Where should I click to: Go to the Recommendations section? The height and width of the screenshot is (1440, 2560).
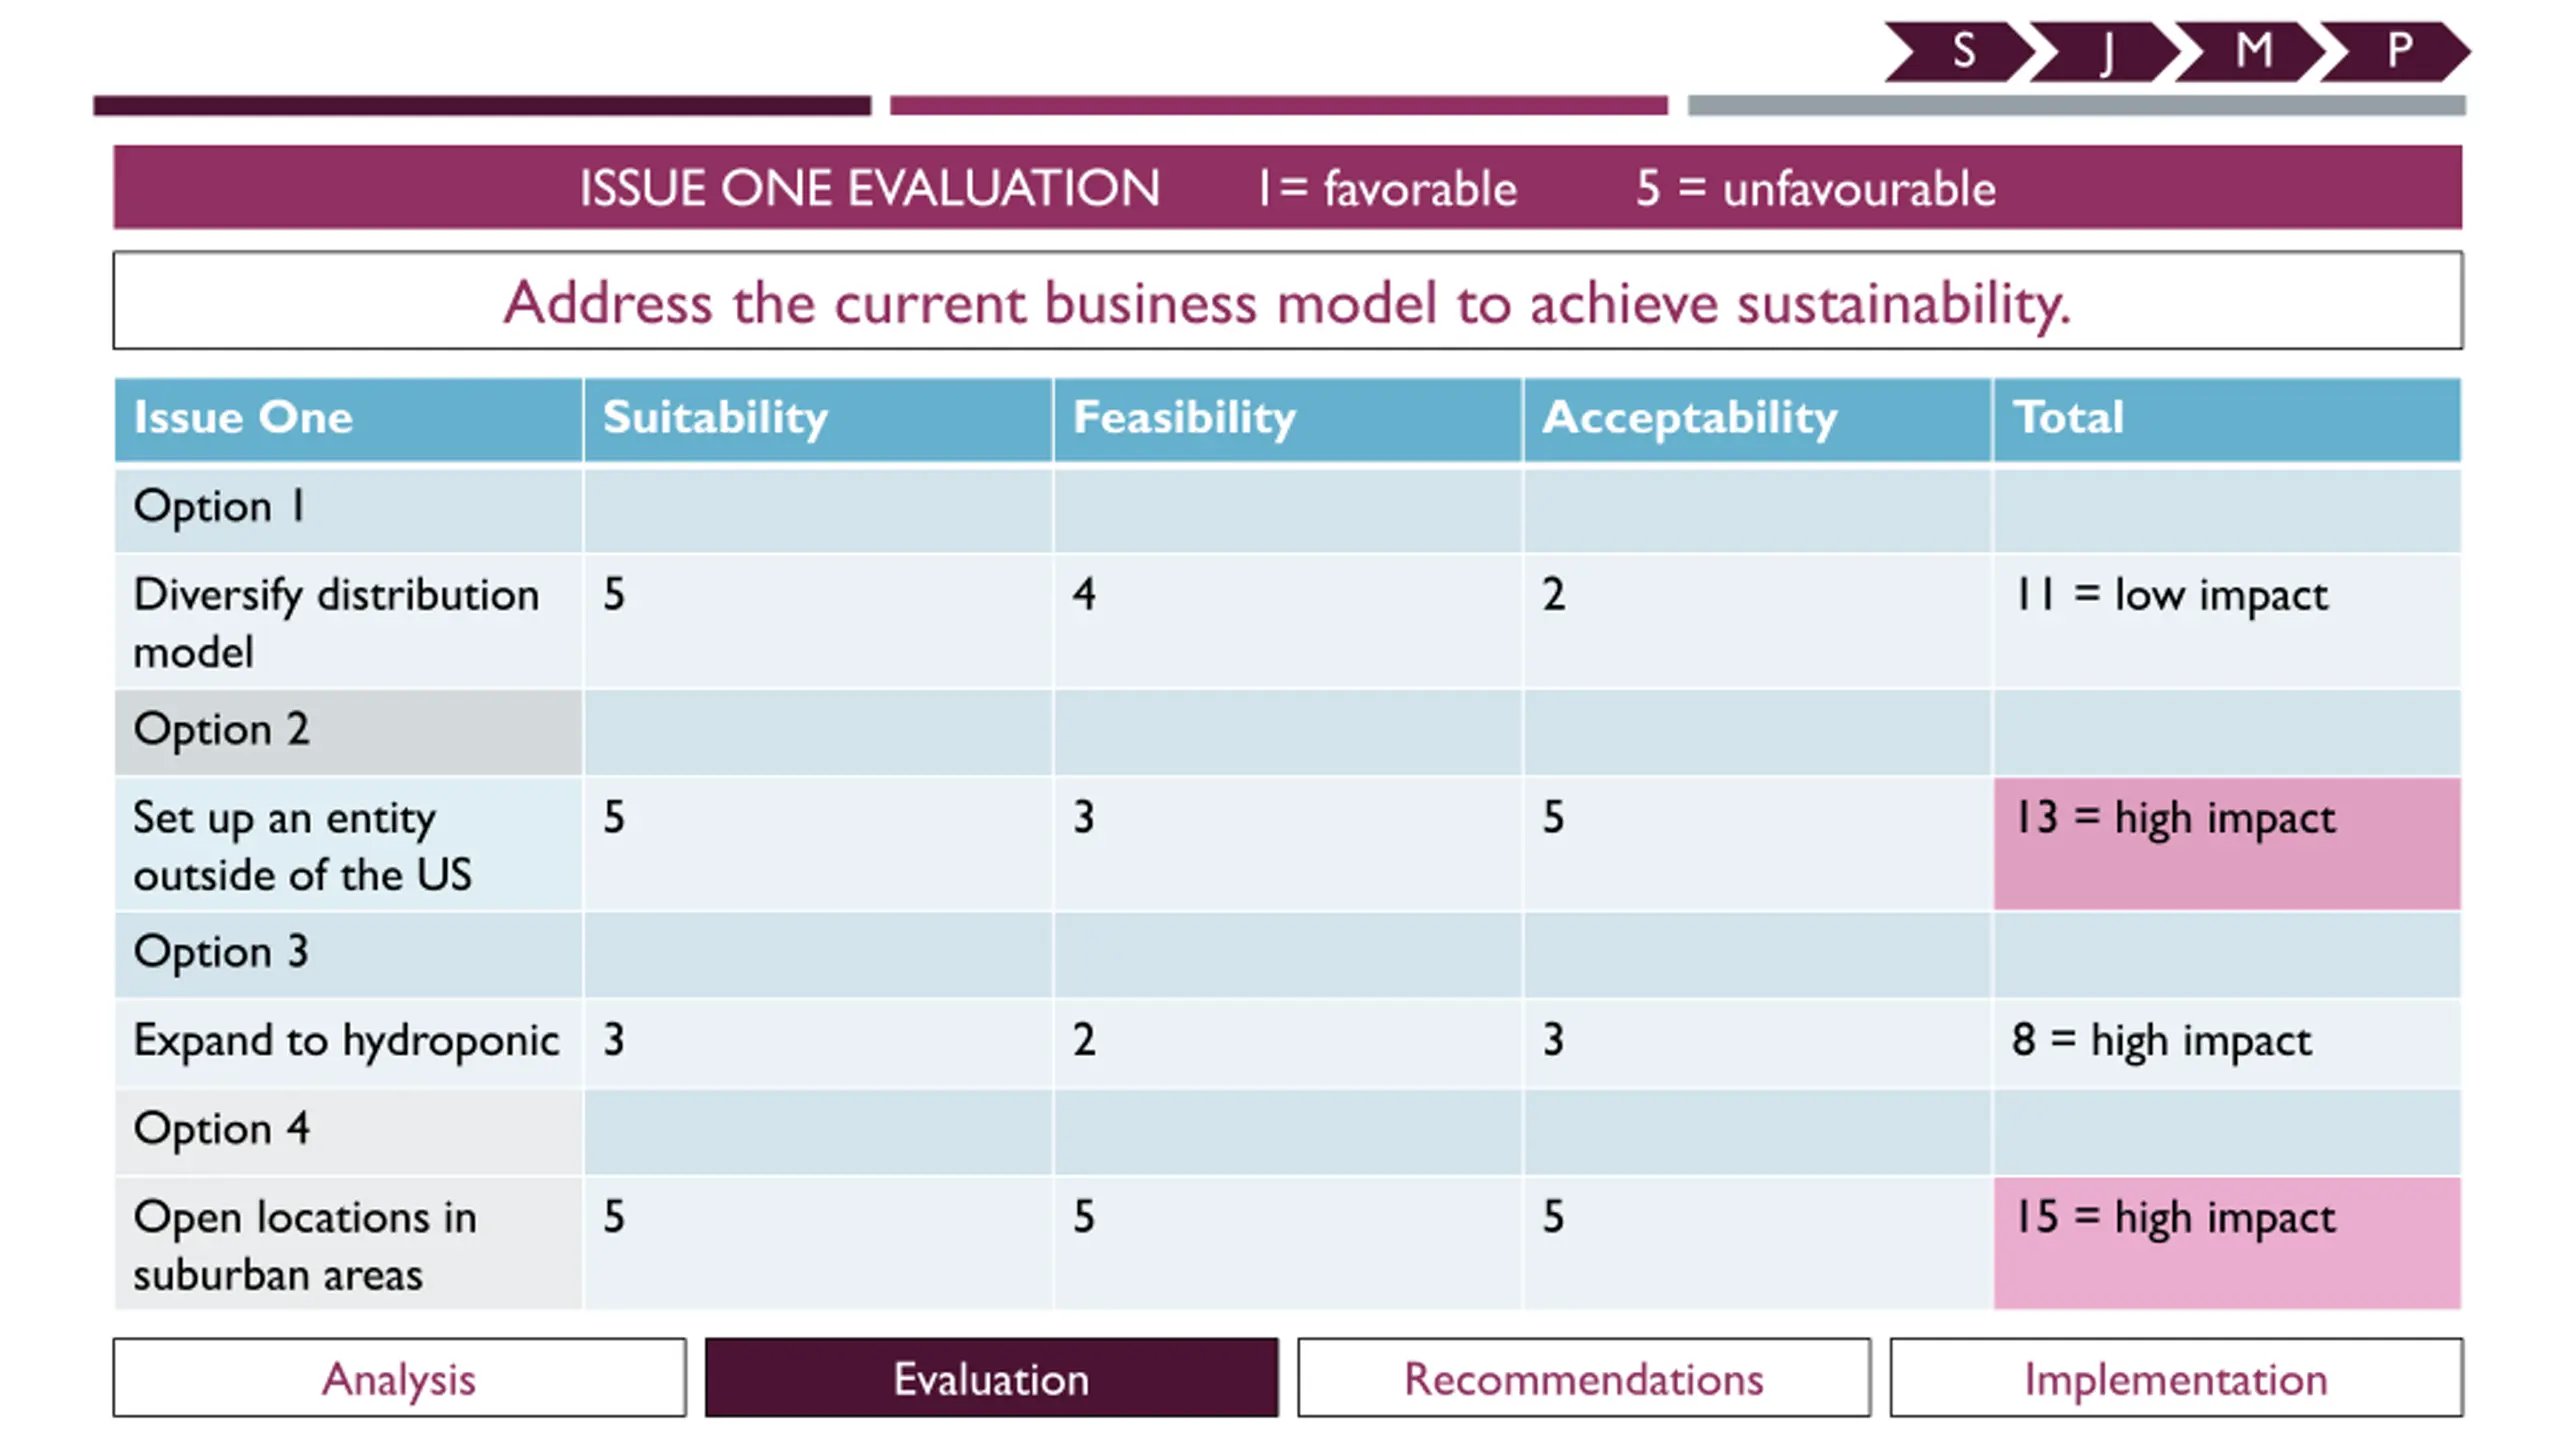tap(1584, 1378)
